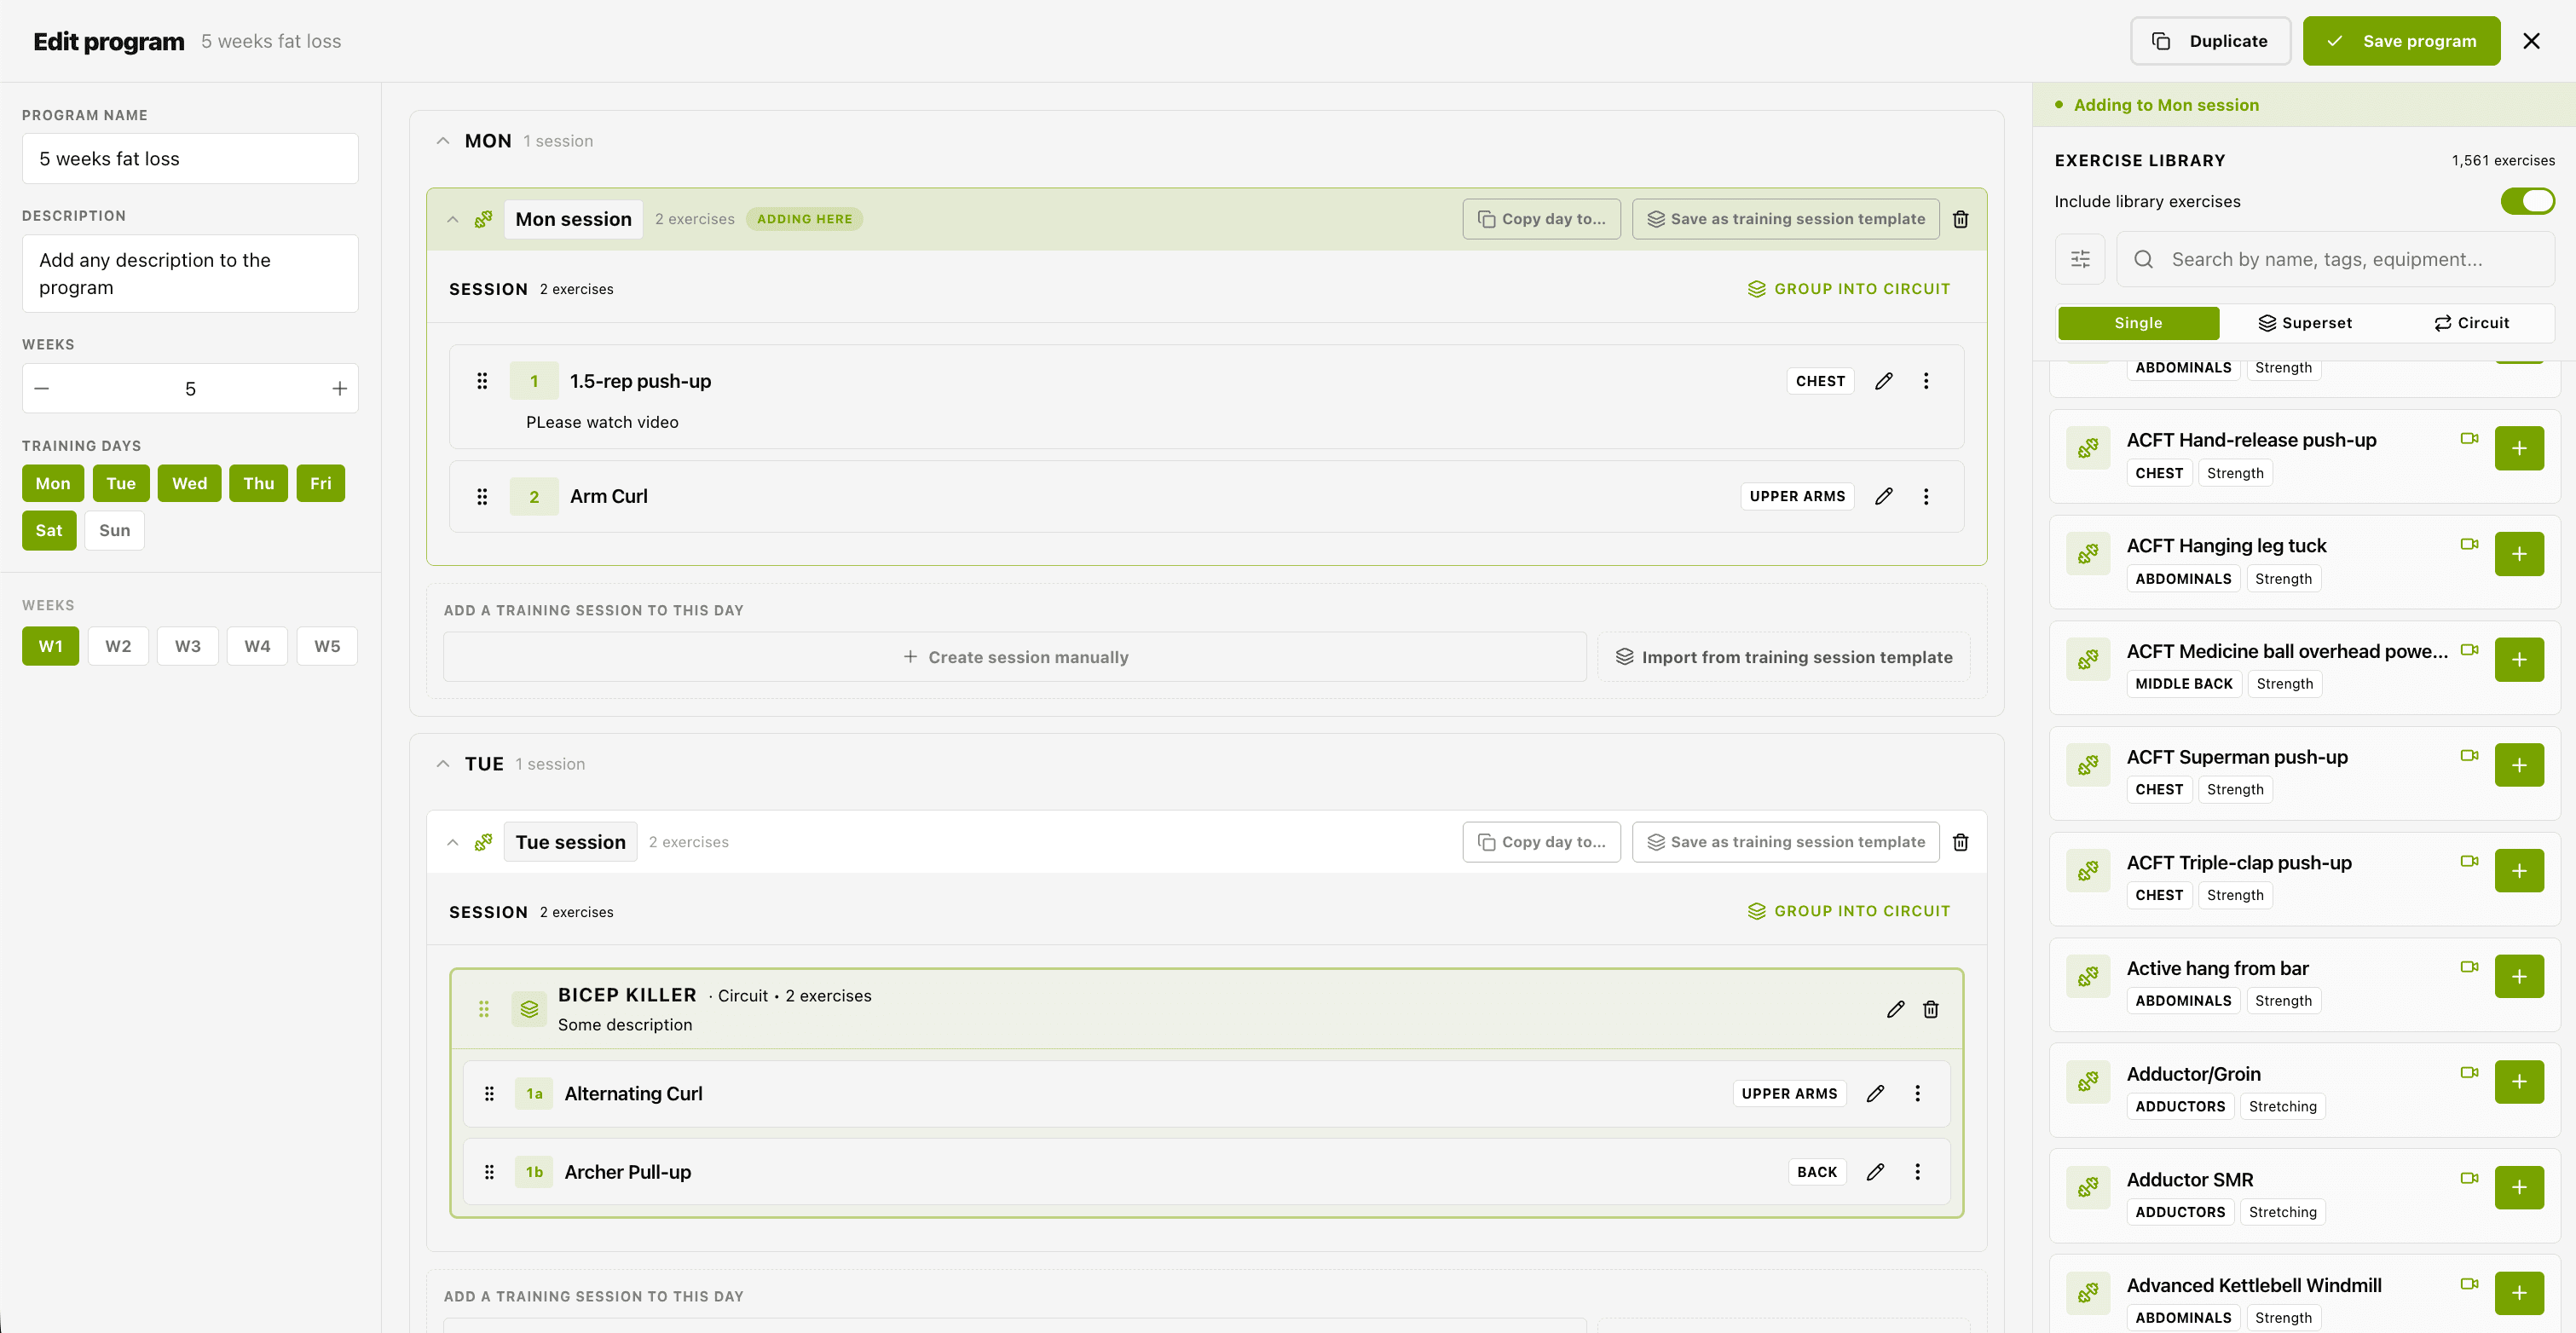This screenshot has height=1333, width=2576.
Task: Add Adductor SMR to session
Action: [x=2518, y=1187]
